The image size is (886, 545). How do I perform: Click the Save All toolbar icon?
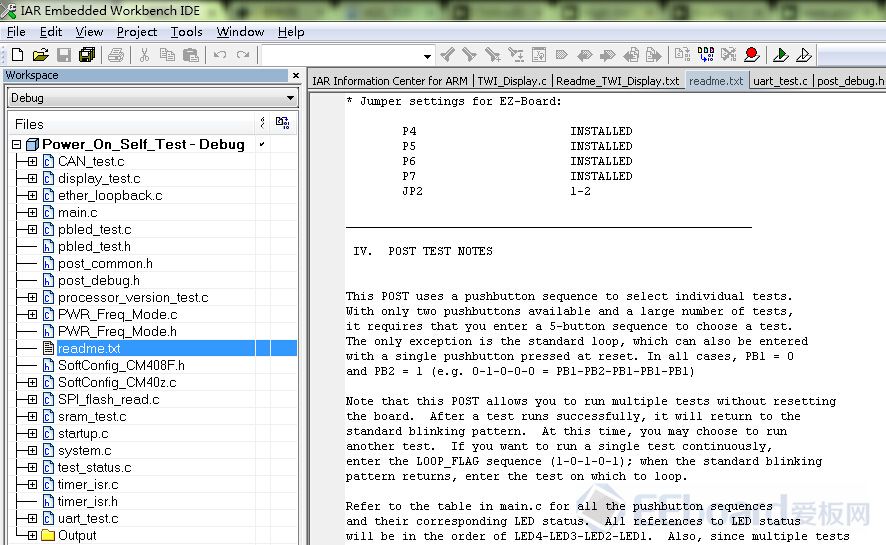tap(87, 55)
